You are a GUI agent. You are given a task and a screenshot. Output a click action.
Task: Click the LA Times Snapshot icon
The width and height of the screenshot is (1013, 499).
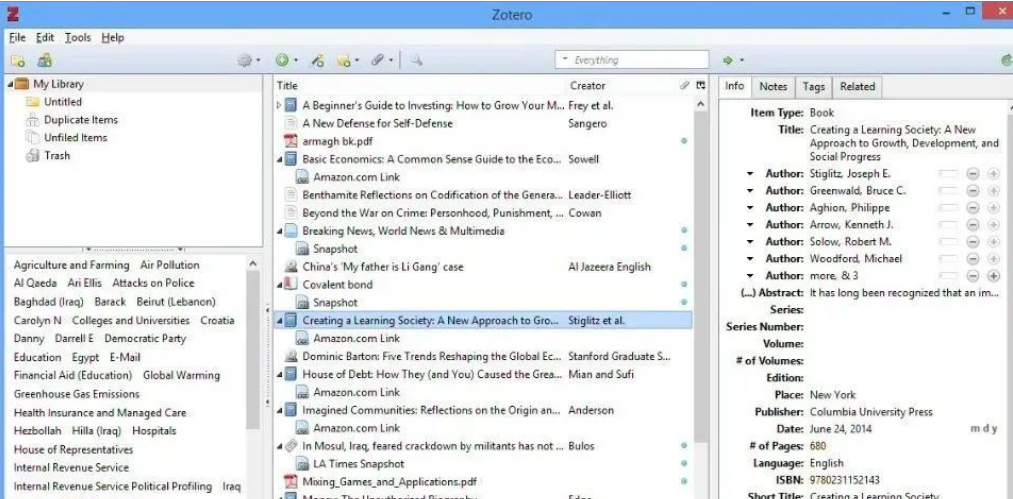(x=302, y=463)
